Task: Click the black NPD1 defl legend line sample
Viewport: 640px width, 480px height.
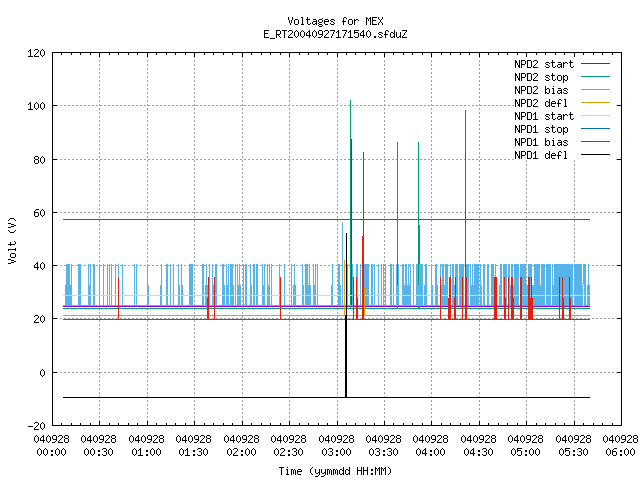Action: tap(596, 155)
